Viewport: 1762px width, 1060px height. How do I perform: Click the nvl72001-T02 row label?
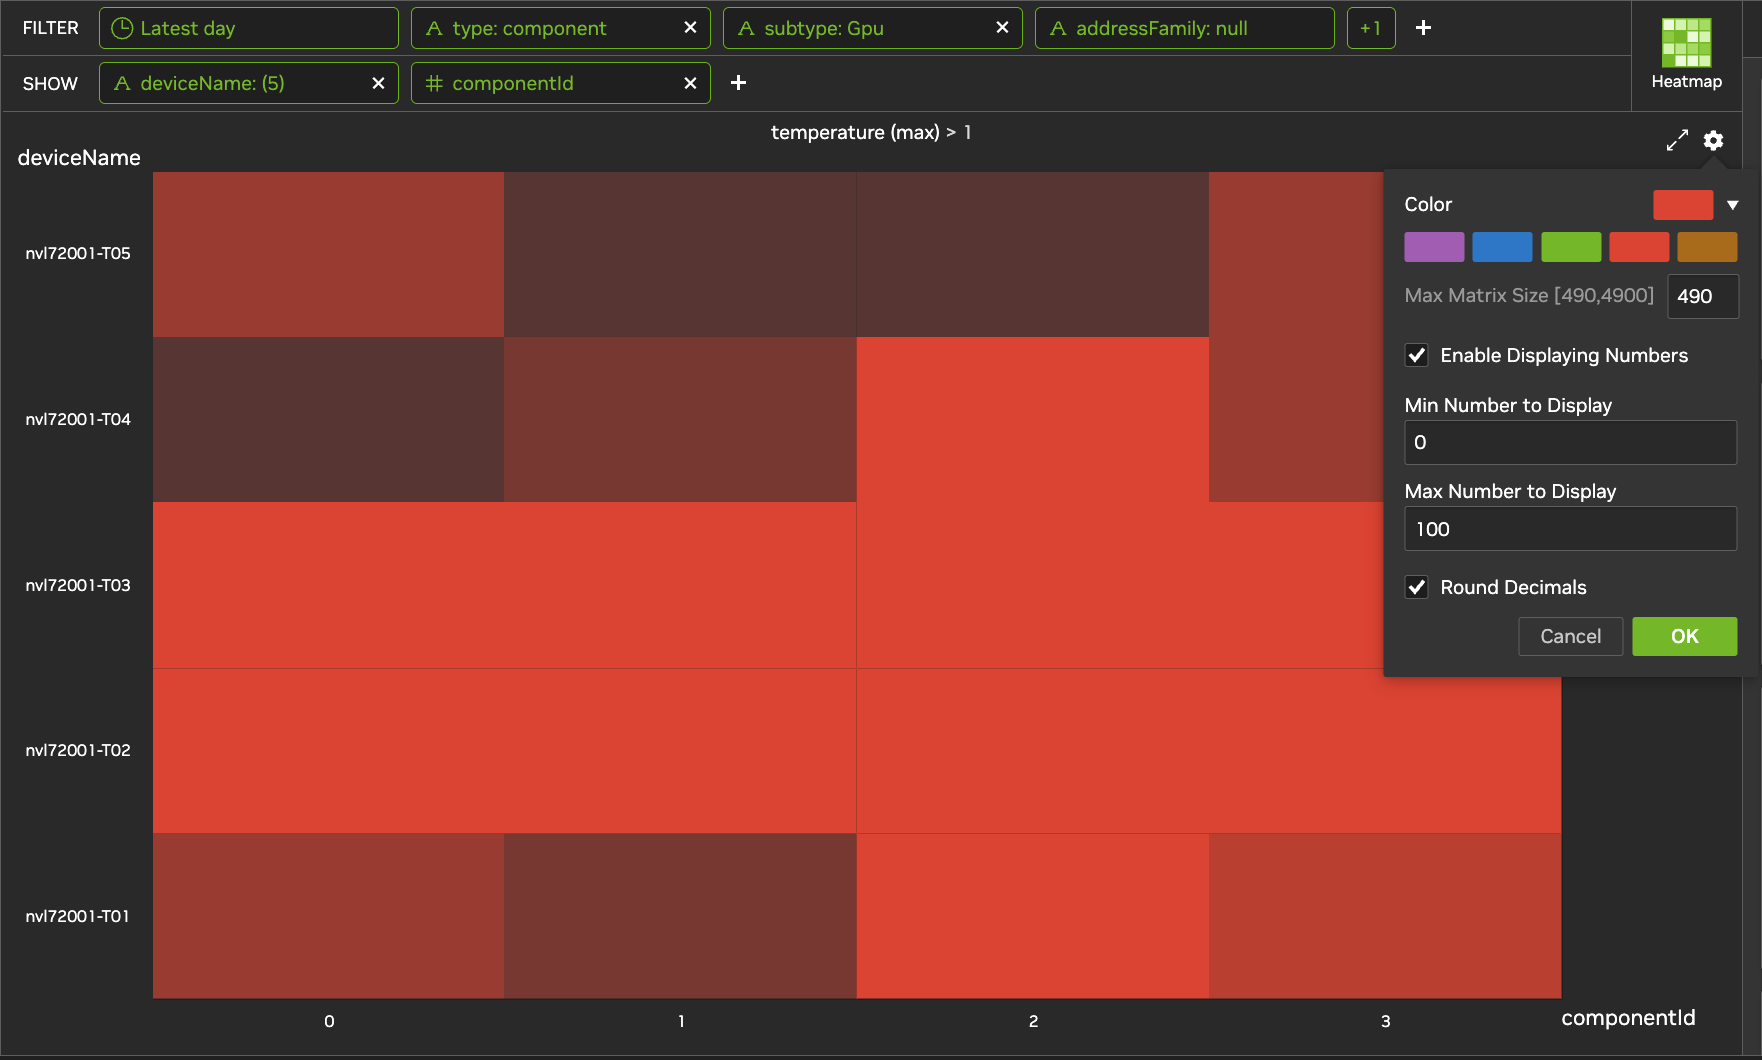(78, 750)
